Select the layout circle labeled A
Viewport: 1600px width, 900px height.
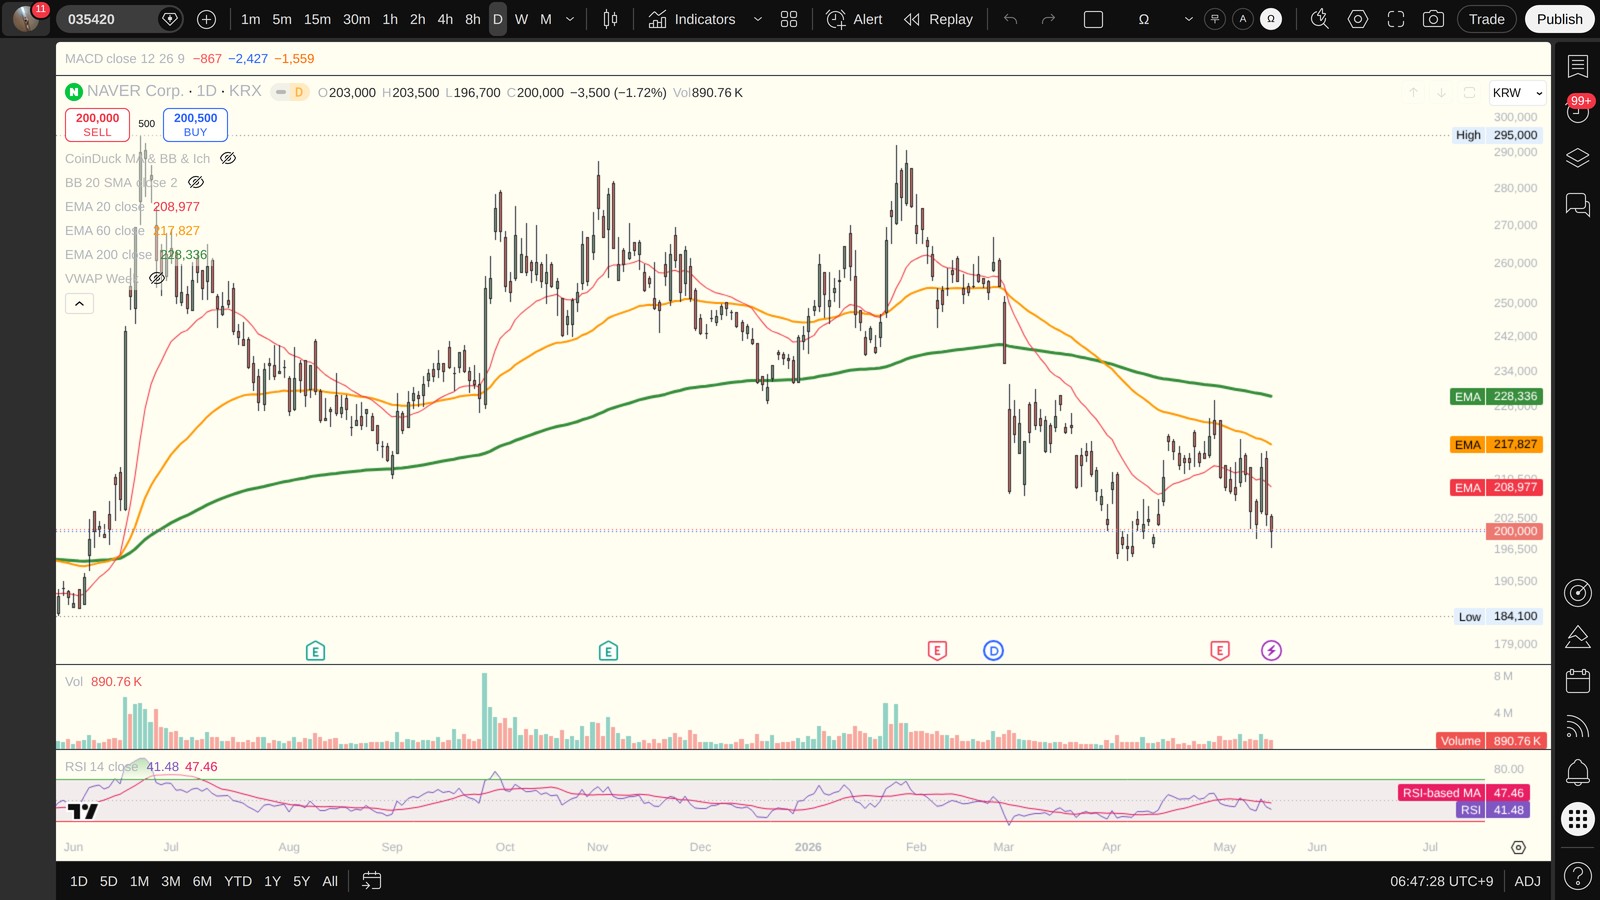coord(1243,19)
